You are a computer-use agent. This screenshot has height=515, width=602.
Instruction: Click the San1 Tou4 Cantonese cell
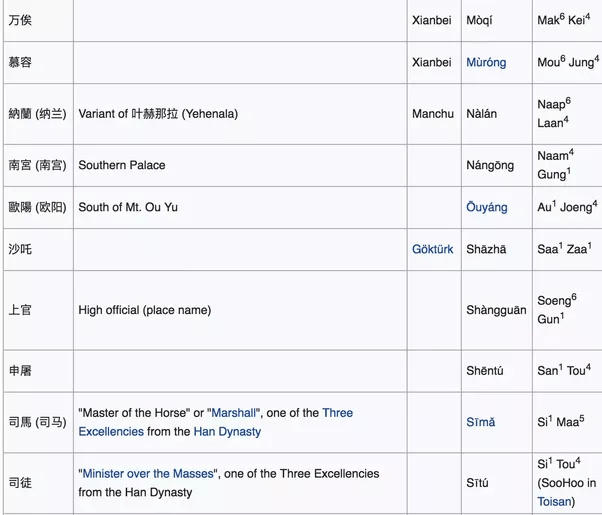tap(567, 371)
